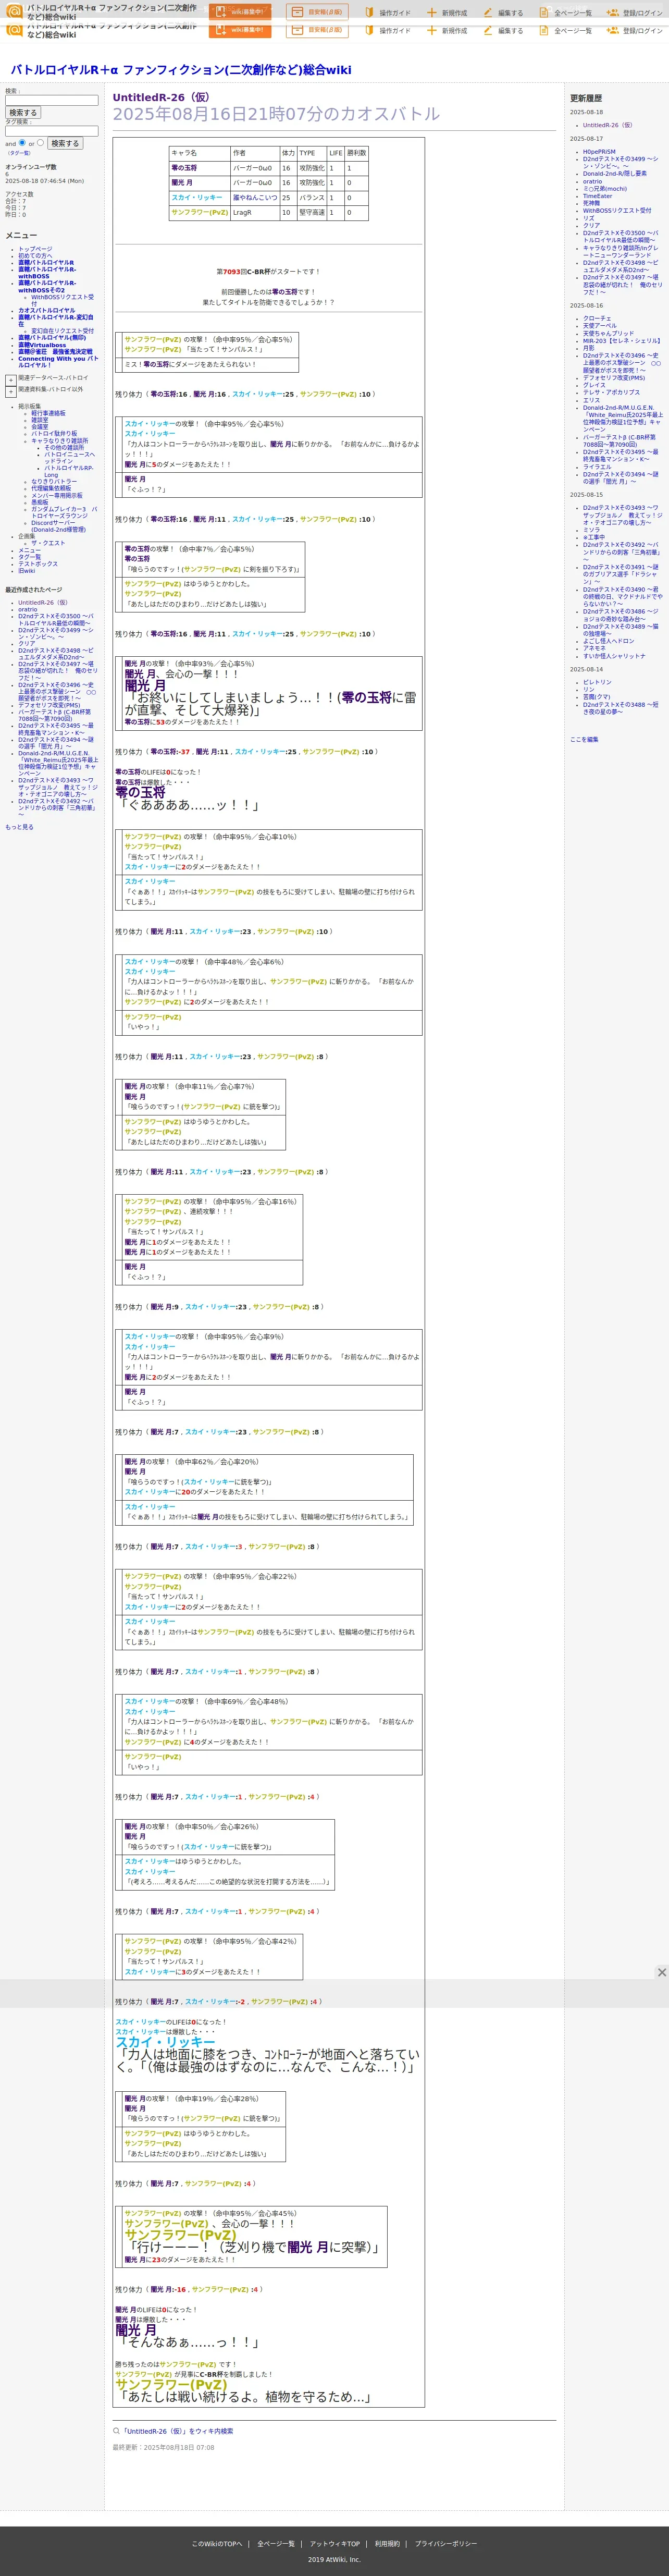
Task: Click the 更新履歴 heading in the right sidebar
Action: [x=586, y=98]
